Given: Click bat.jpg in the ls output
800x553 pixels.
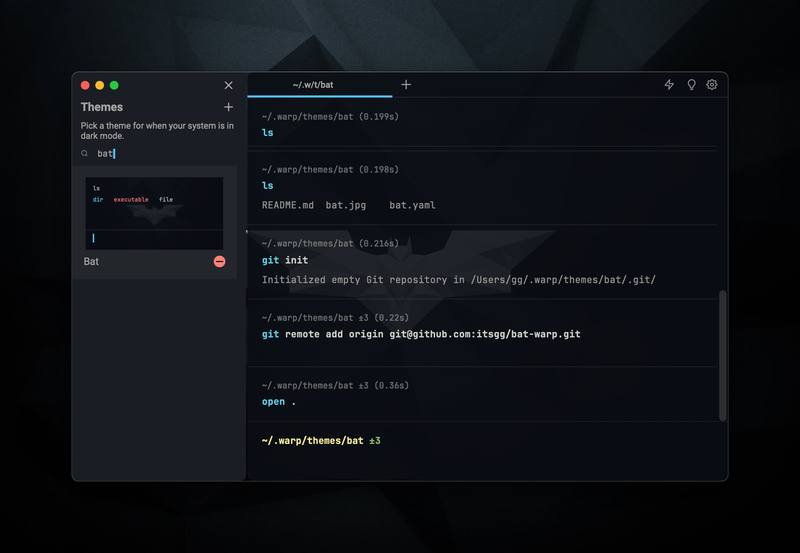Looking at the screenshot, I should (345, 205).
